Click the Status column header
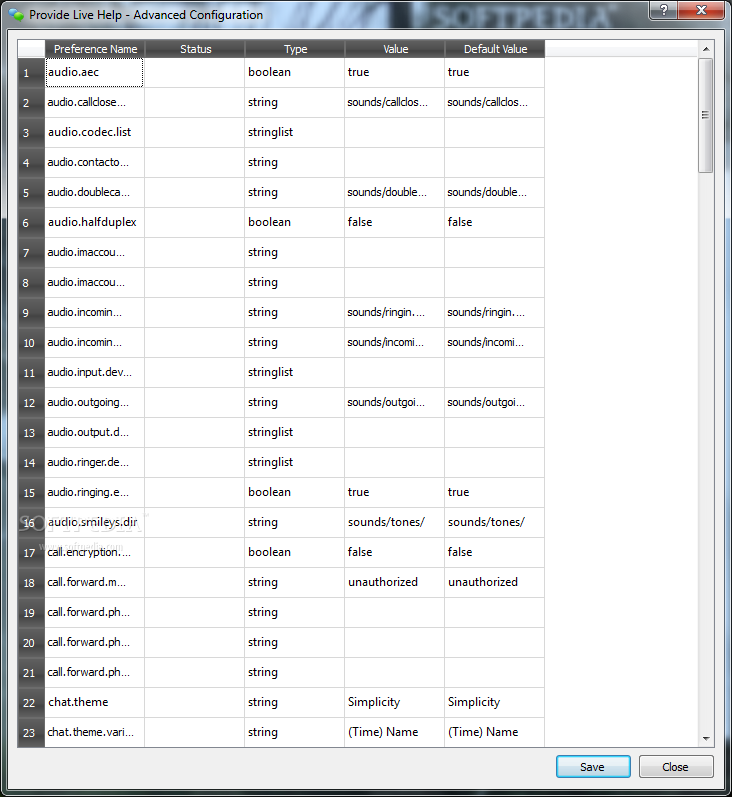732x797 pixels. pos(195,49)
